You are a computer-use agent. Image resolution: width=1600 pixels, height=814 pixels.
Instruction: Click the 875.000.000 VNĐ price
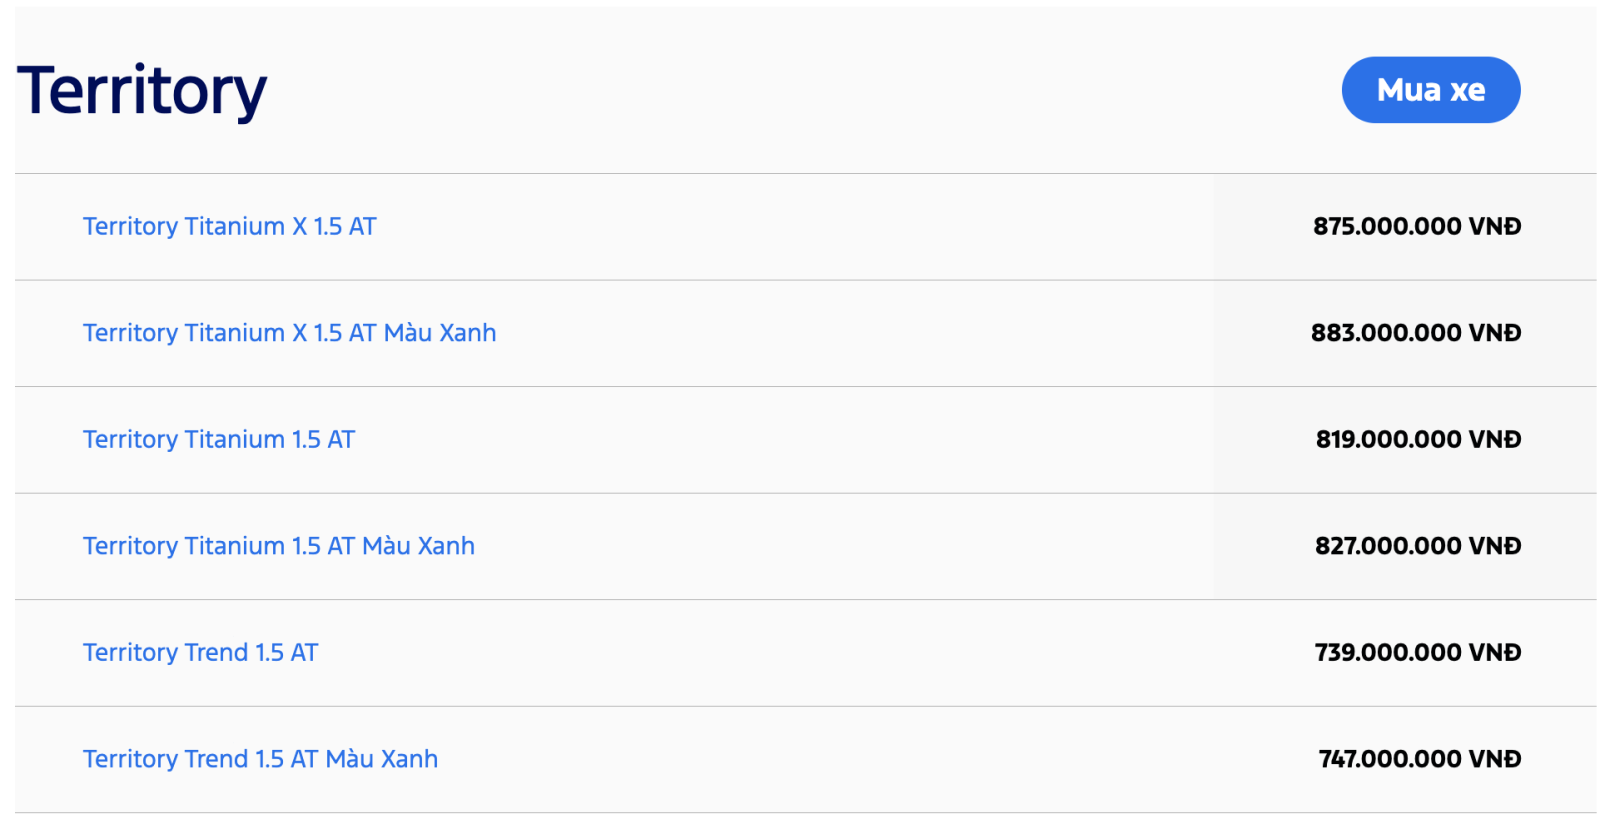pyautogui.click(x=1416, y=227)
